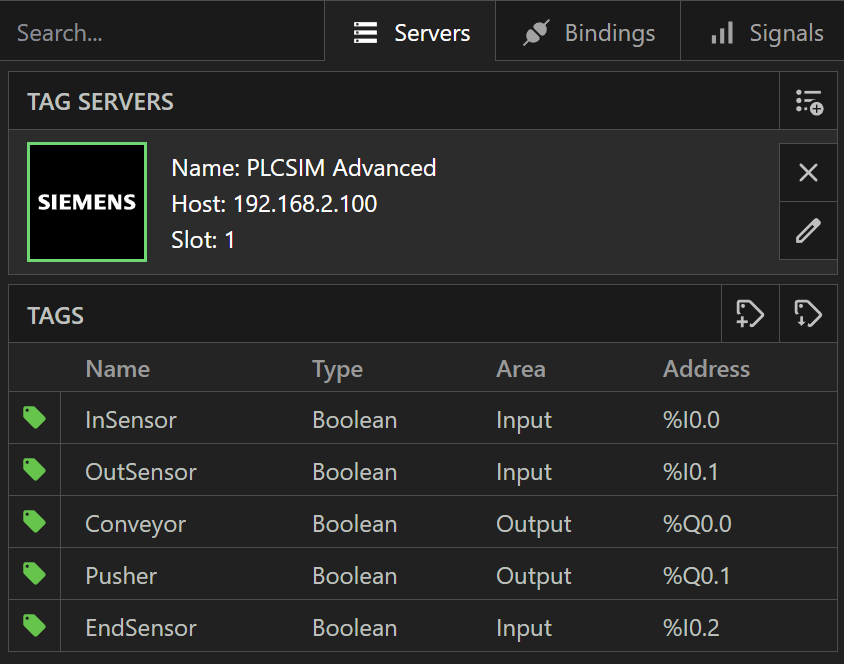
Task: Click into the Search field
Action: [x=160, y=33]
